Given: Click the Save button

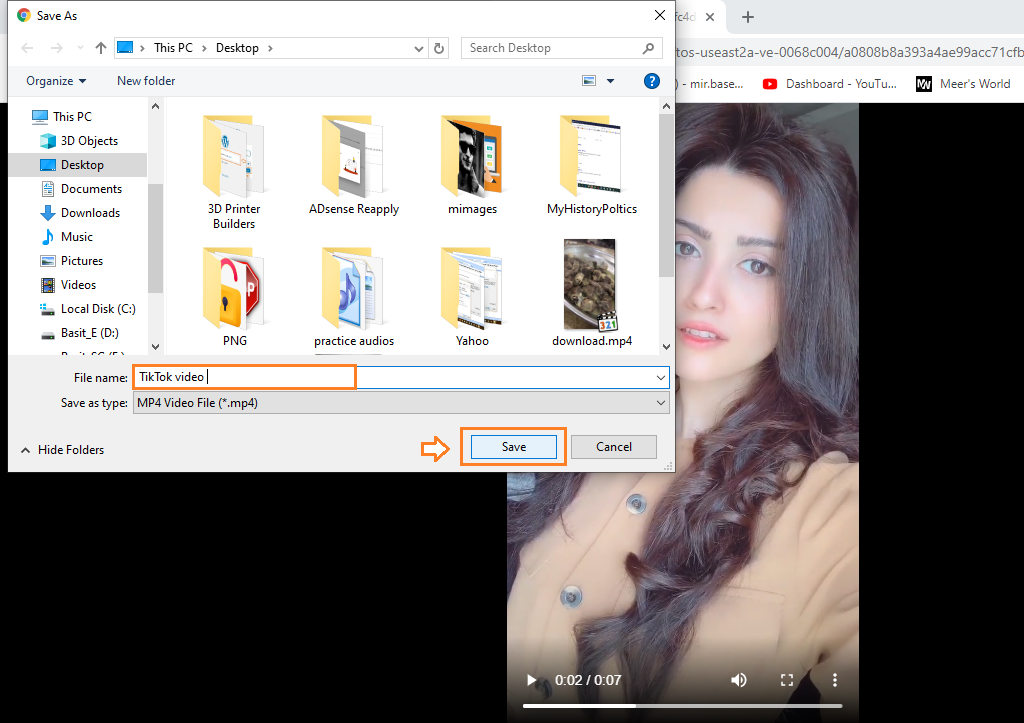Looking at the screenshot, I should pos(513,447).
